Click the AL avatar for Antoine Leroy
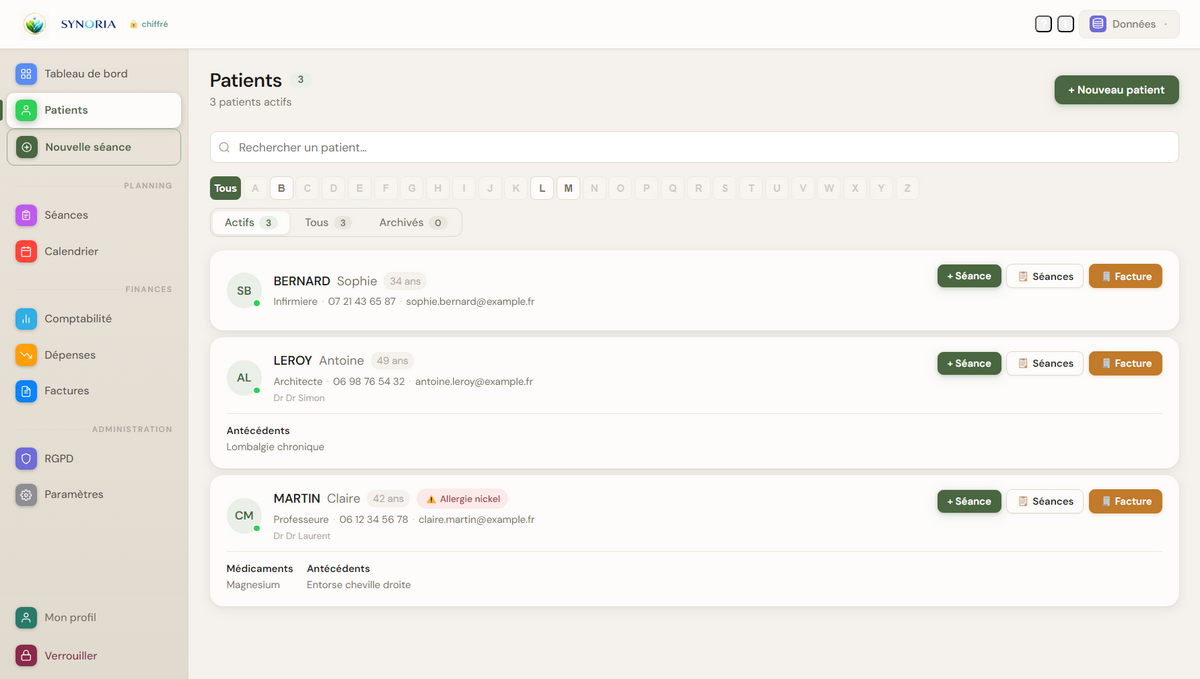 point(244,378)
